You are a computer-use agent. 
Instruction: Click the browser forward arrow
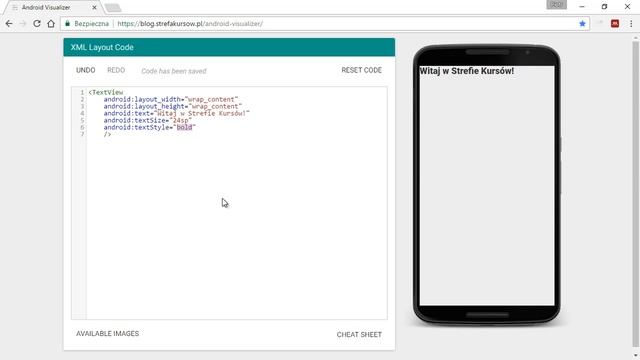pyautogui.click(x=23, y=24)
